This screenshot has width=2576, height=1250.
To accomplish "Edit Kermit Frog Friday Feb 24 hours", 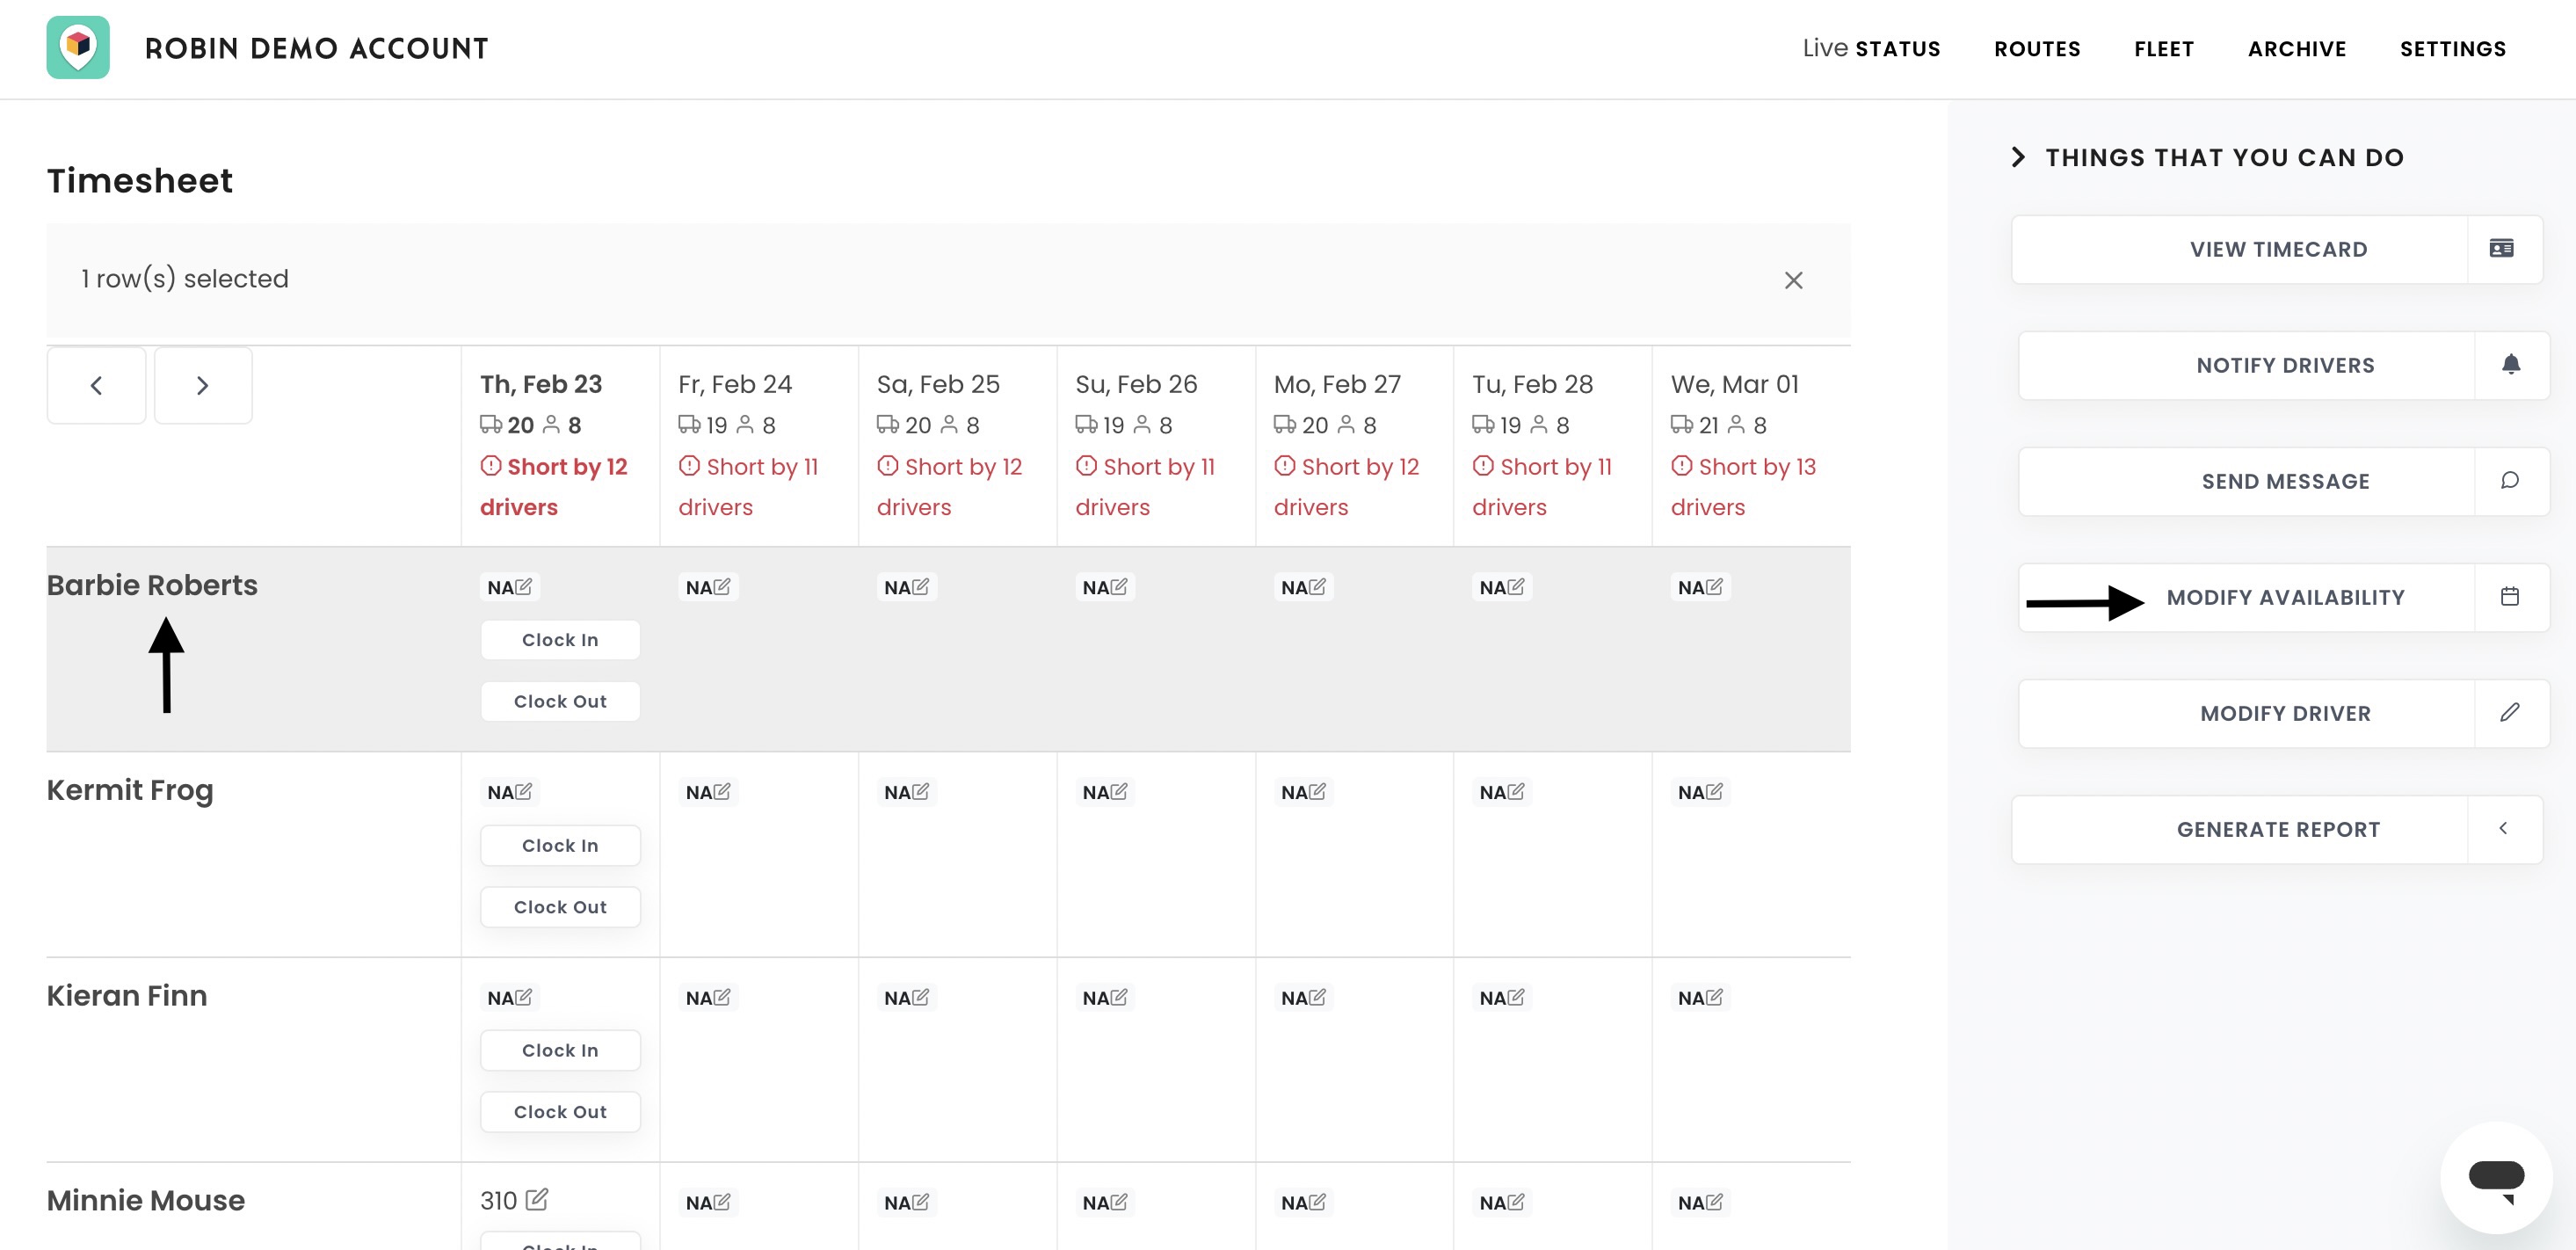I will coord(722,792).
